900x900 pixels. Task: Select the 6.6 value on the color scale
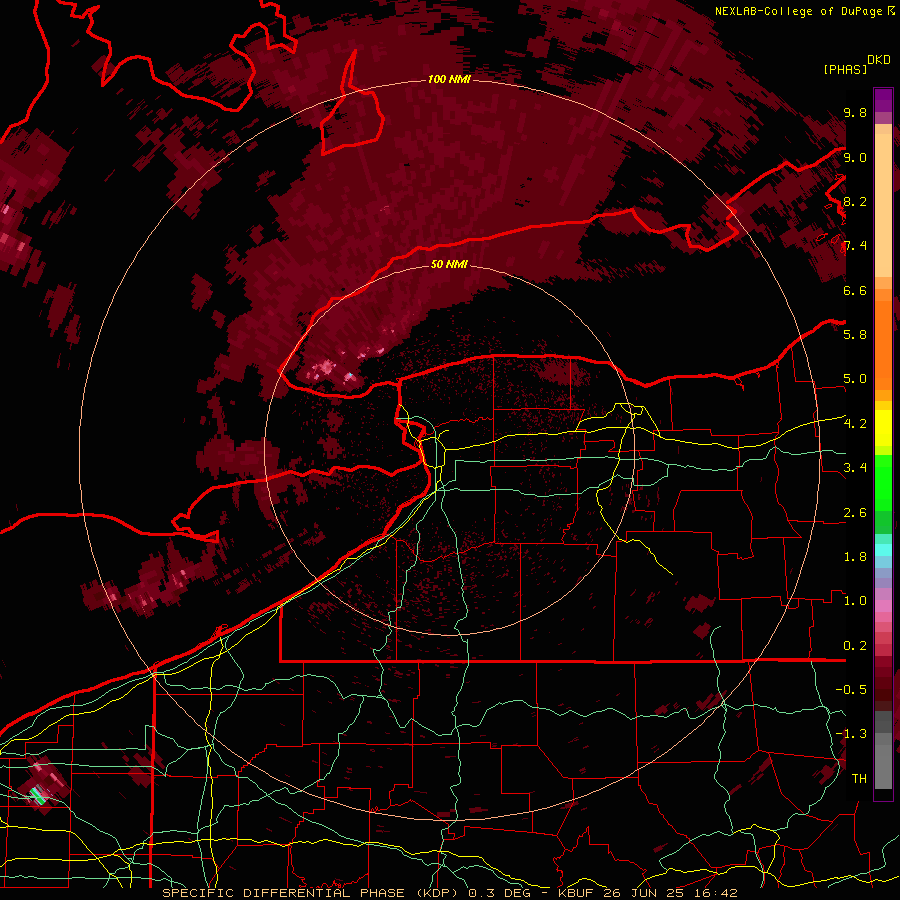(855, 290)
